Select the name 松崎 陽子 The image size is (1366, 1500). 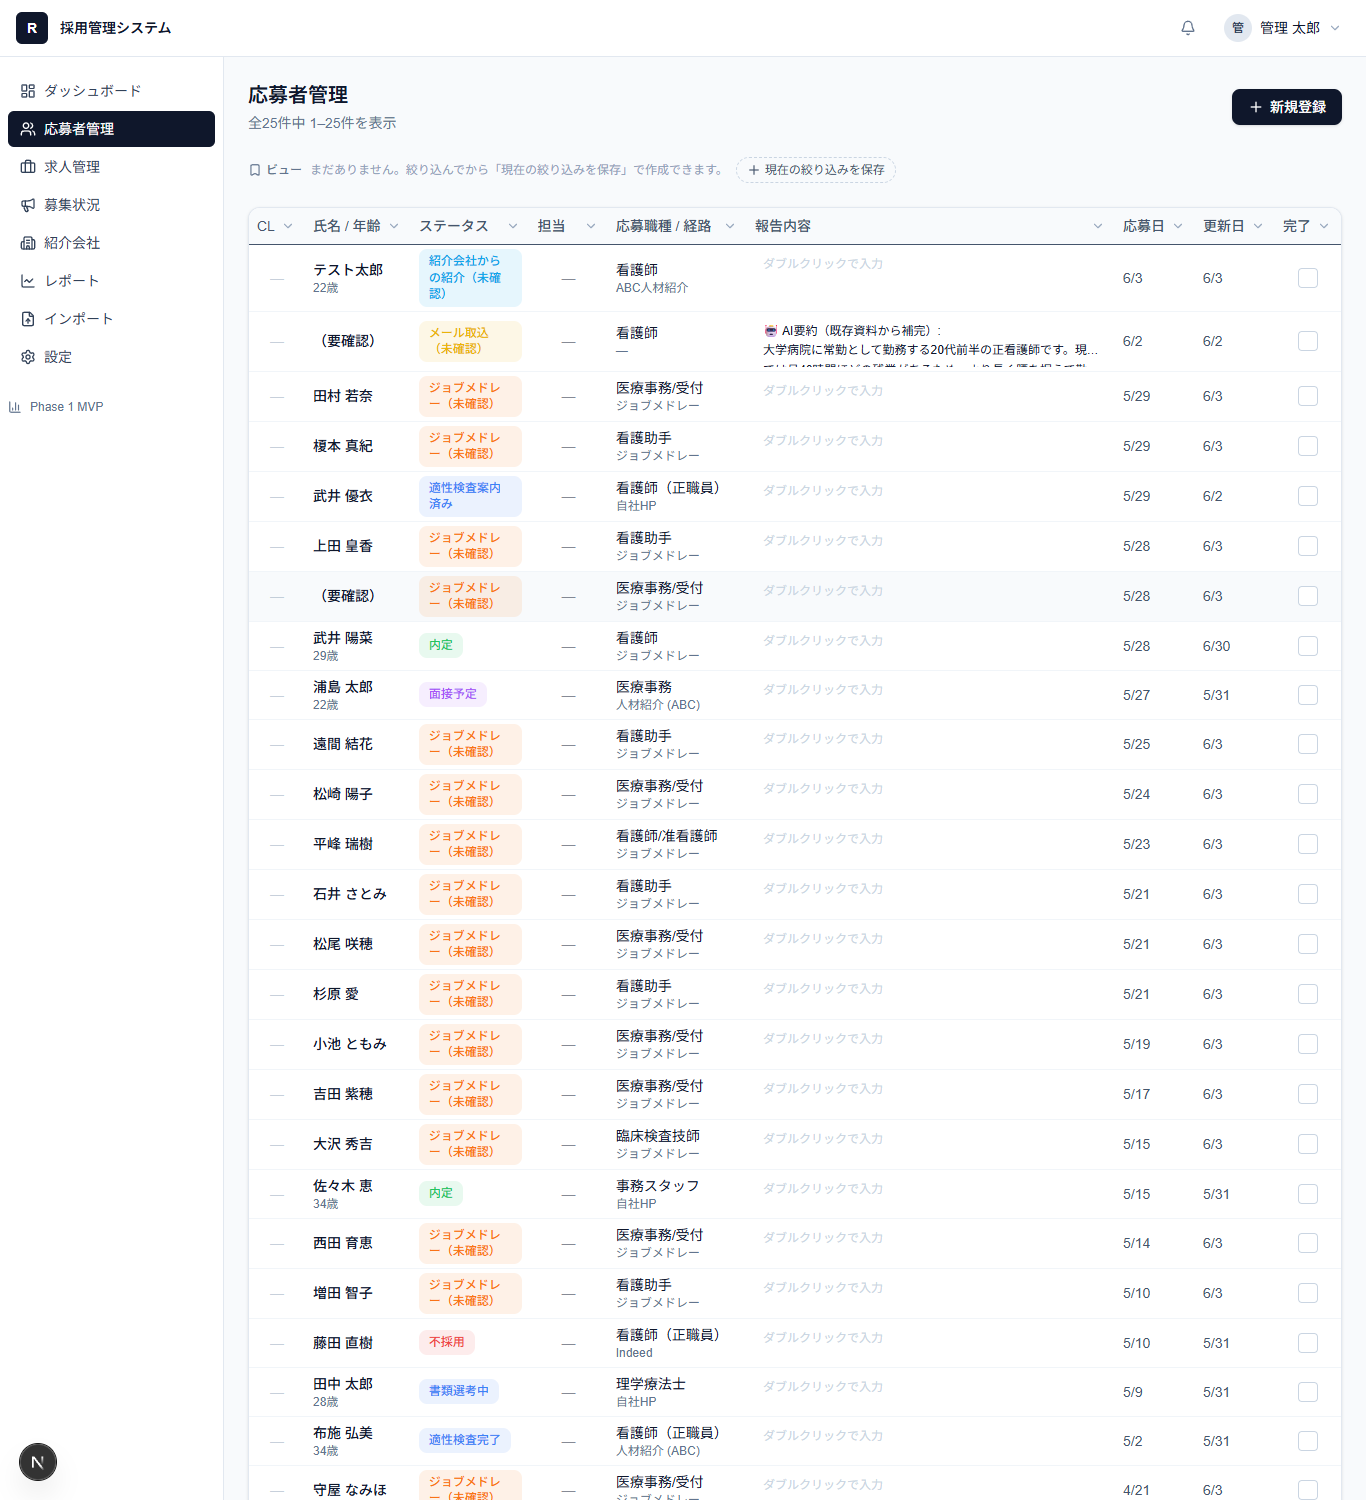click(343, 794)
